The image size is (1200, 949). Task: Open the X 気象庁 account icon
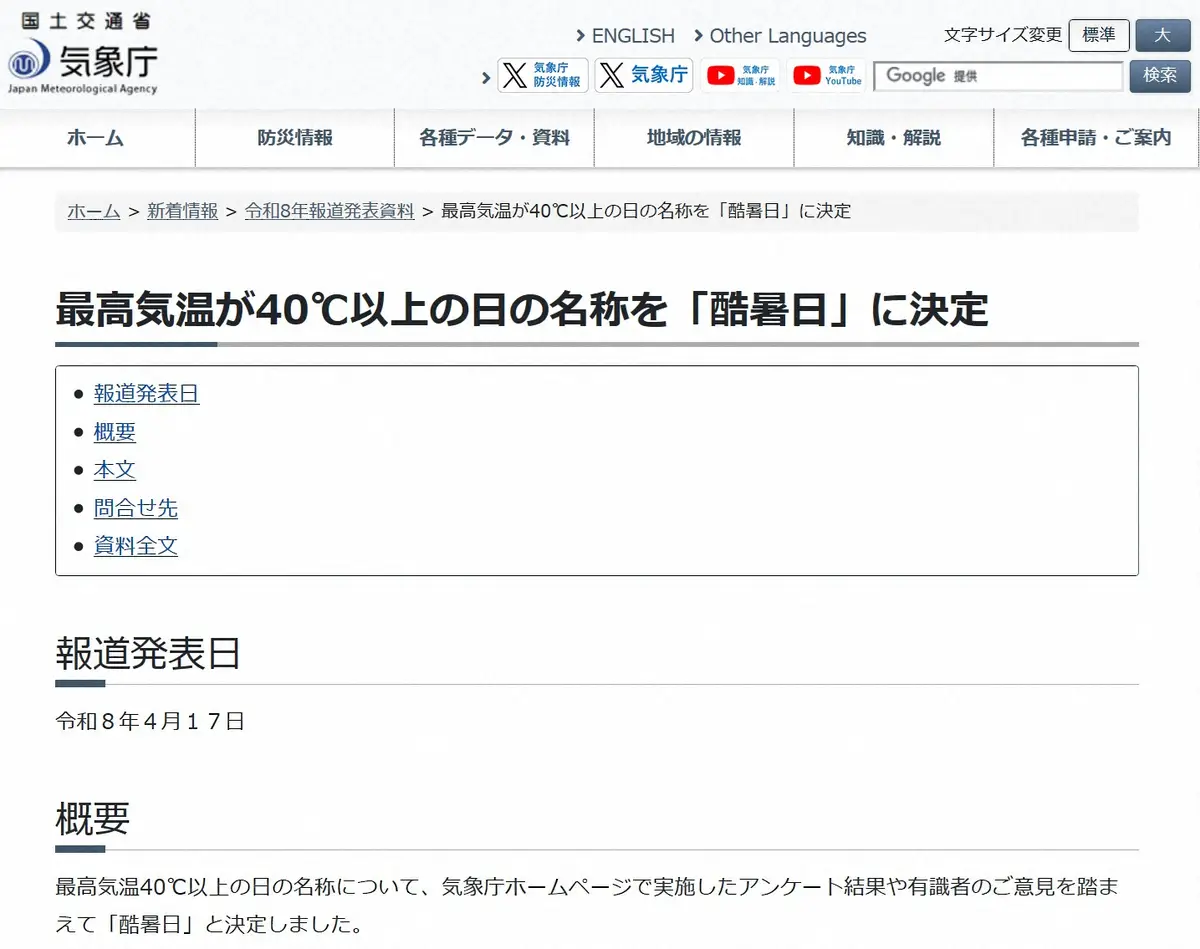tap(643, 75)
